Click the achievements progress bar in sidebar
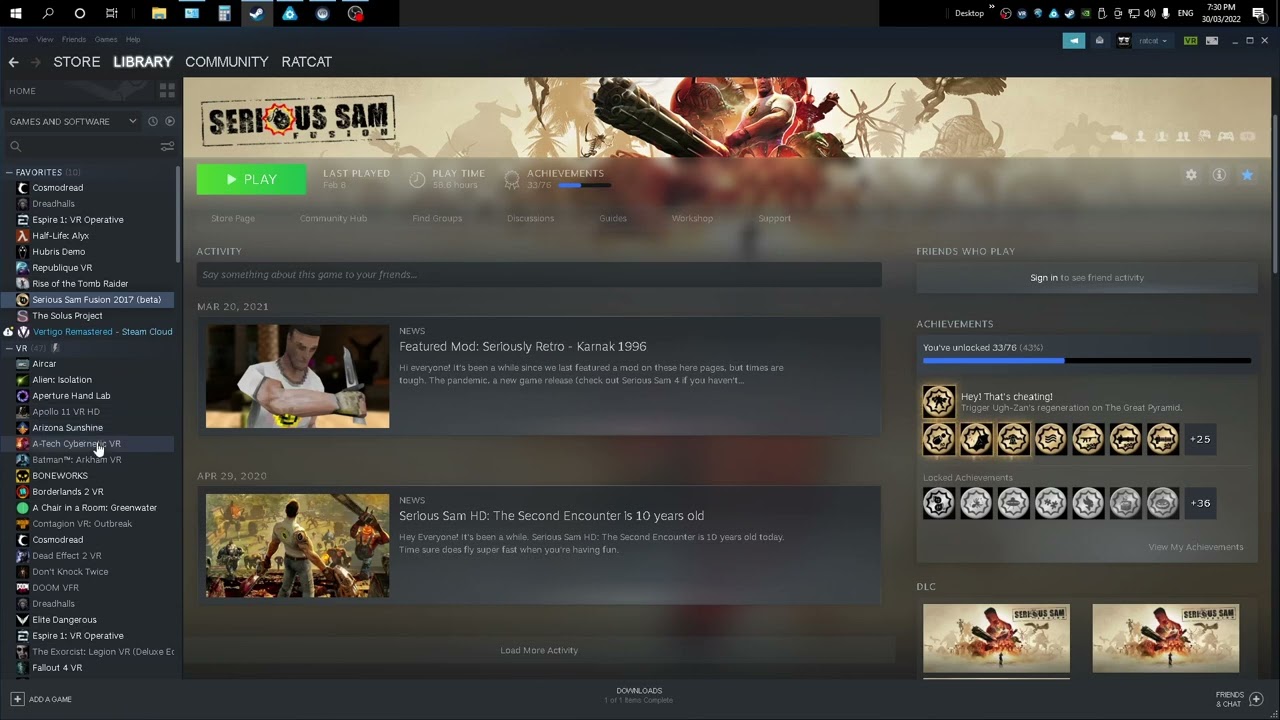1280x720 pixels. [1087, 361]
